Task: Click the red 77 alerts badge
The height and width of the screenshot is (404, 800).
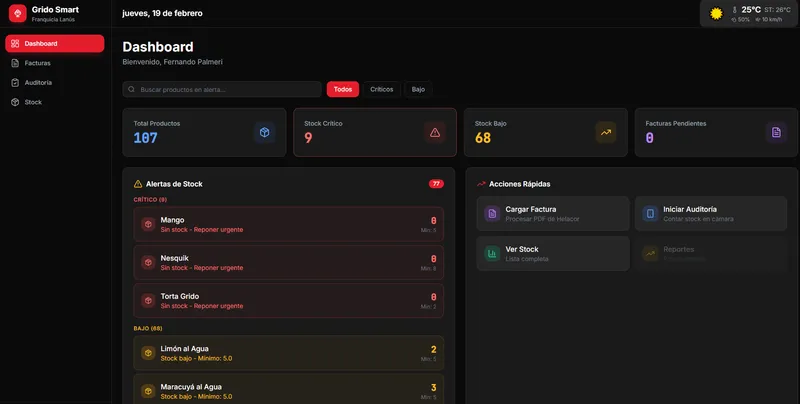Action: (x=436, y=184)
